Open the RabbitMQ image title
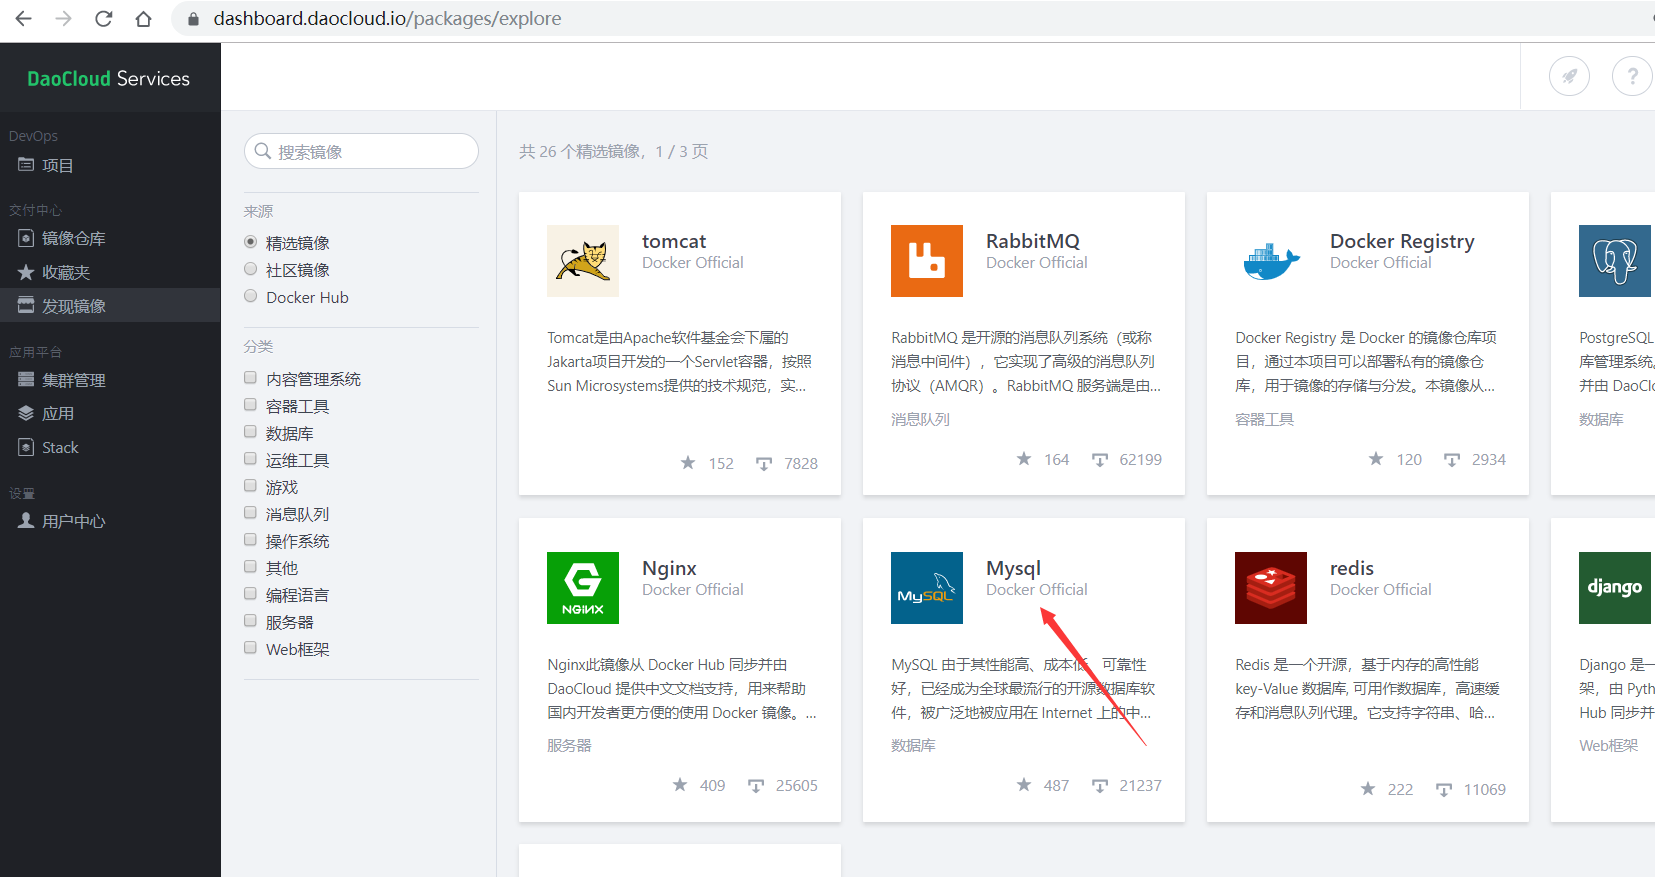The height and width of the screenshot is (877, 1655). tap(1033, 241)
